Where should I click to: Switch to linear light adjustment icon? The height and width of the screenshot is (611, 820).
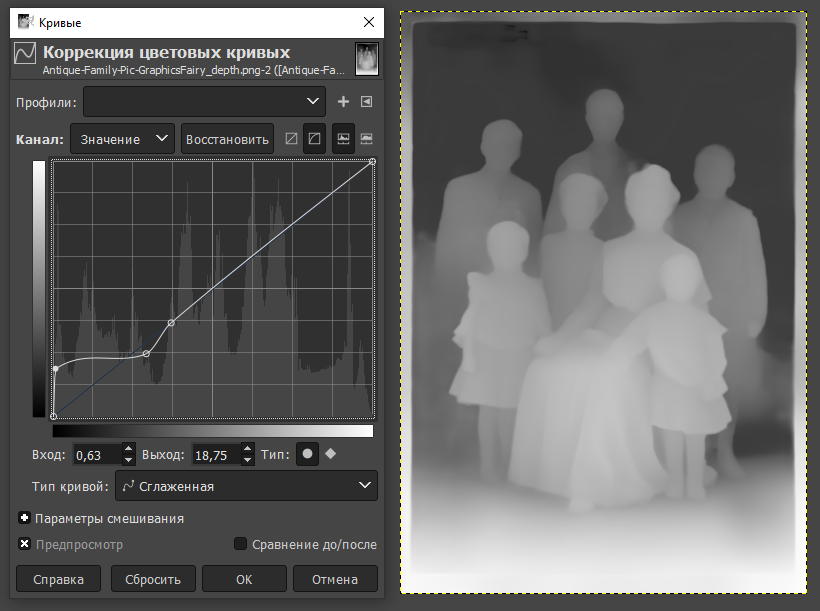291,139
